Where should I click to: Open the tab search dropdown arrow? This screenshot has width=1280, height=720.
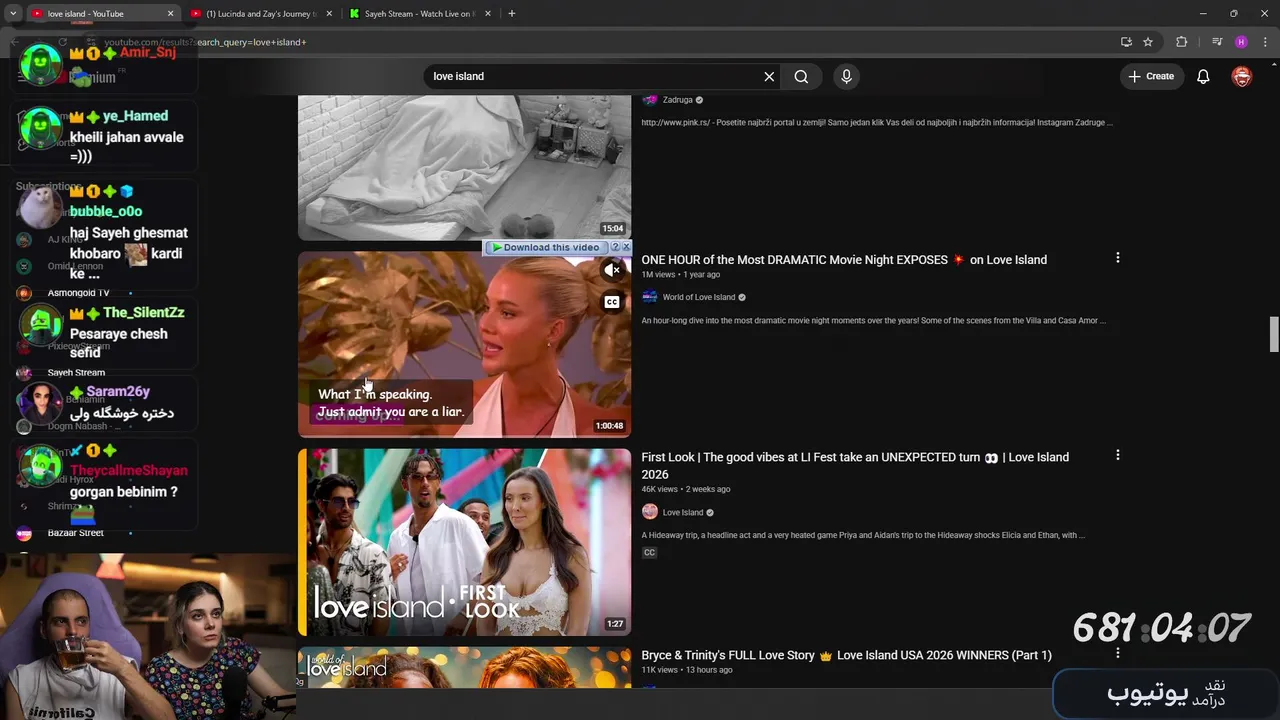pyautogui.click(x=13, y=14)
